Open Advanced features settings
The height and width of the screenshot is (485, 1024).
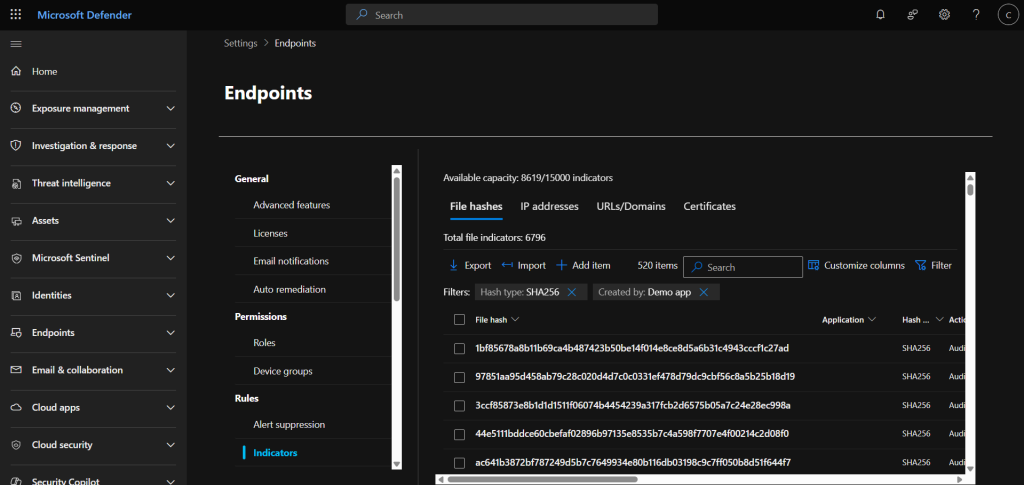291,205
